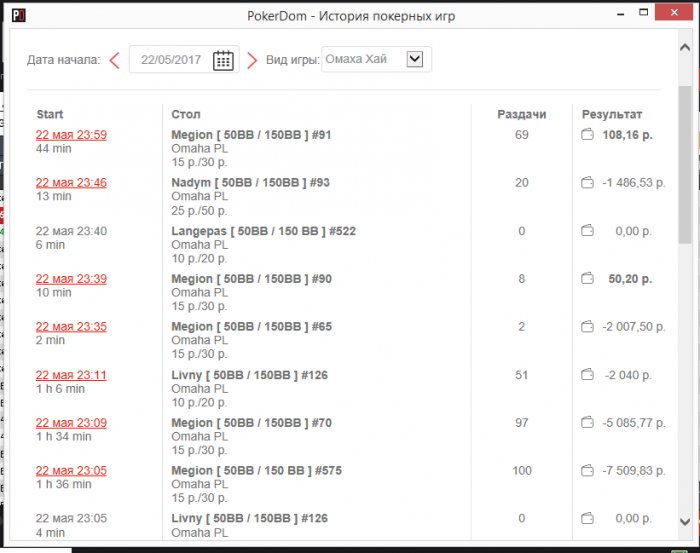This screenshot has height=553, width=700.
Task: Click hand icon beside 50,20 р. result
Action: click(x=589, y=279)
